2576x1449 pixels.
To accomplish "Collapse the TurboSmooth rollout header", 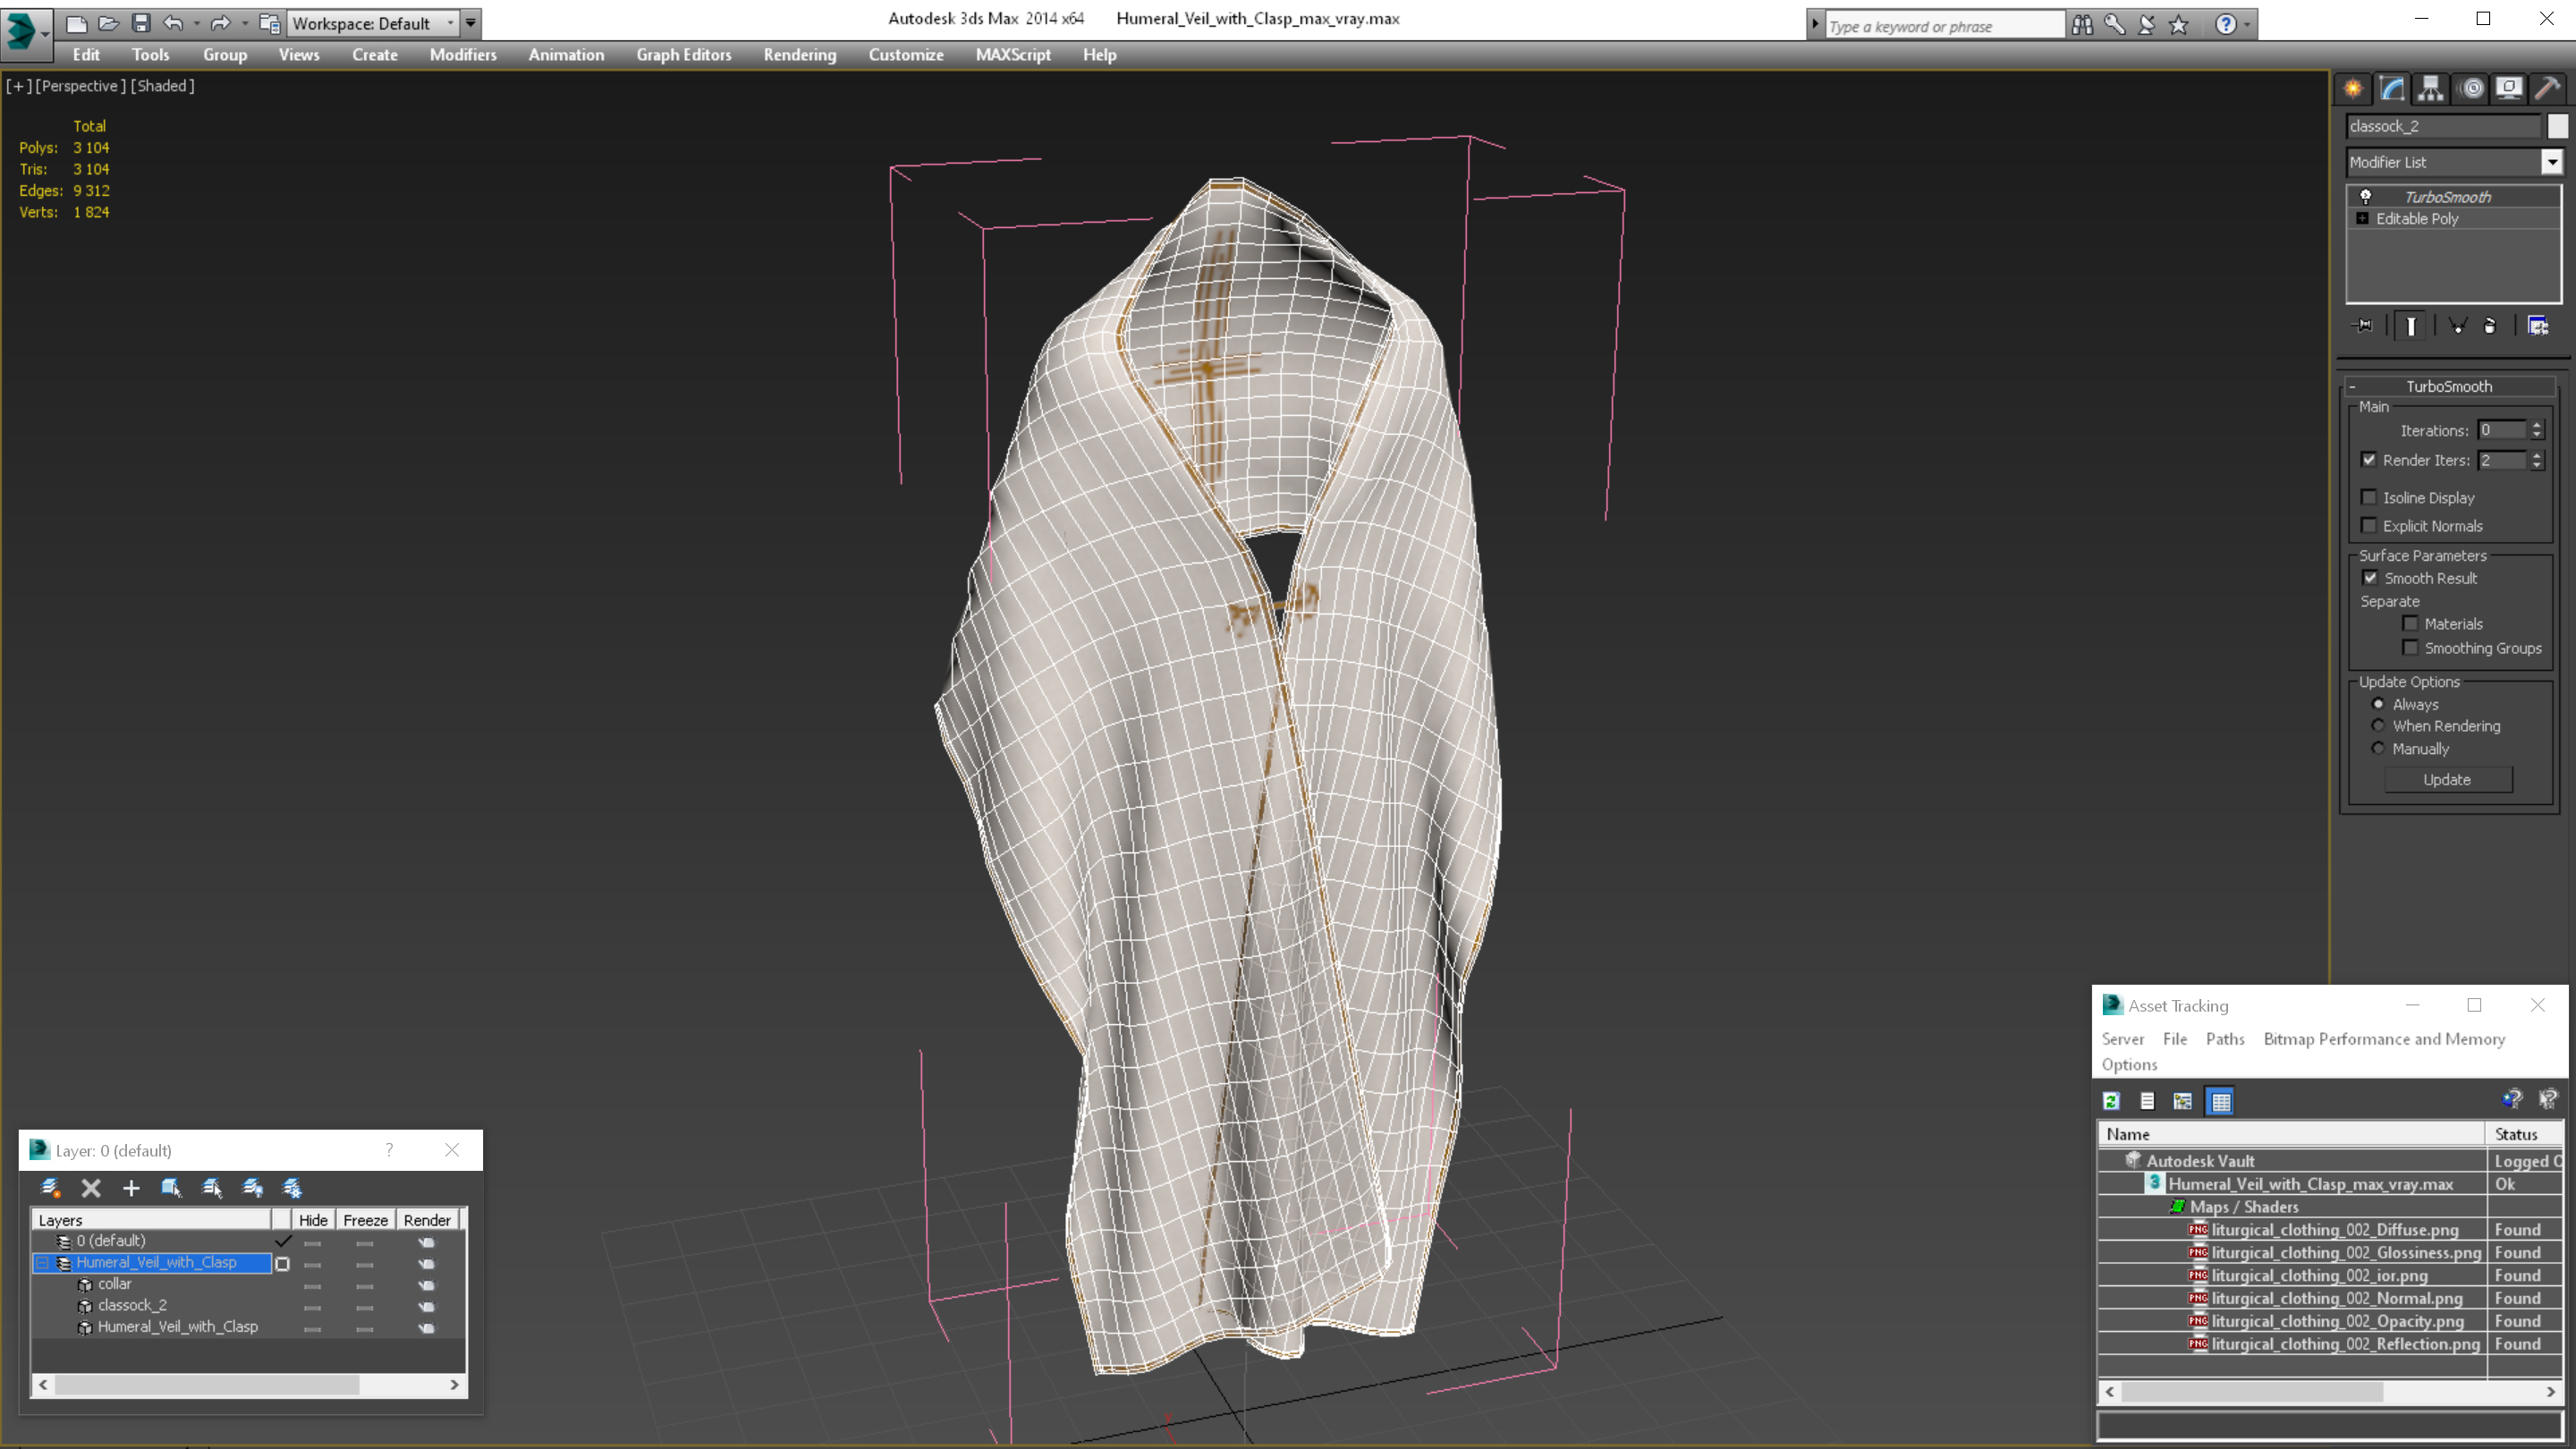I will point(2450,386).
